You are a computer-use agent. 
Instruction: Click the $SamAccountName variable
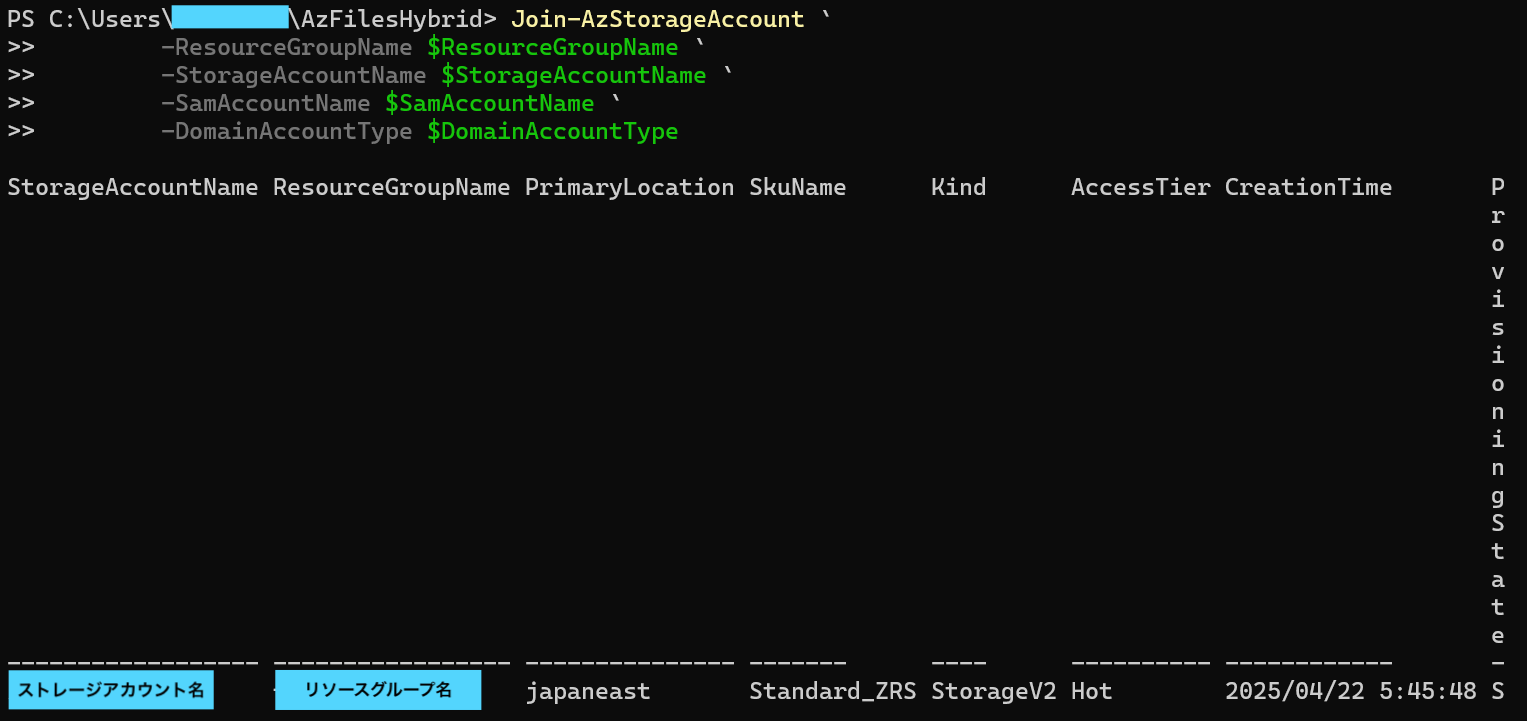(x=489, y=103)
